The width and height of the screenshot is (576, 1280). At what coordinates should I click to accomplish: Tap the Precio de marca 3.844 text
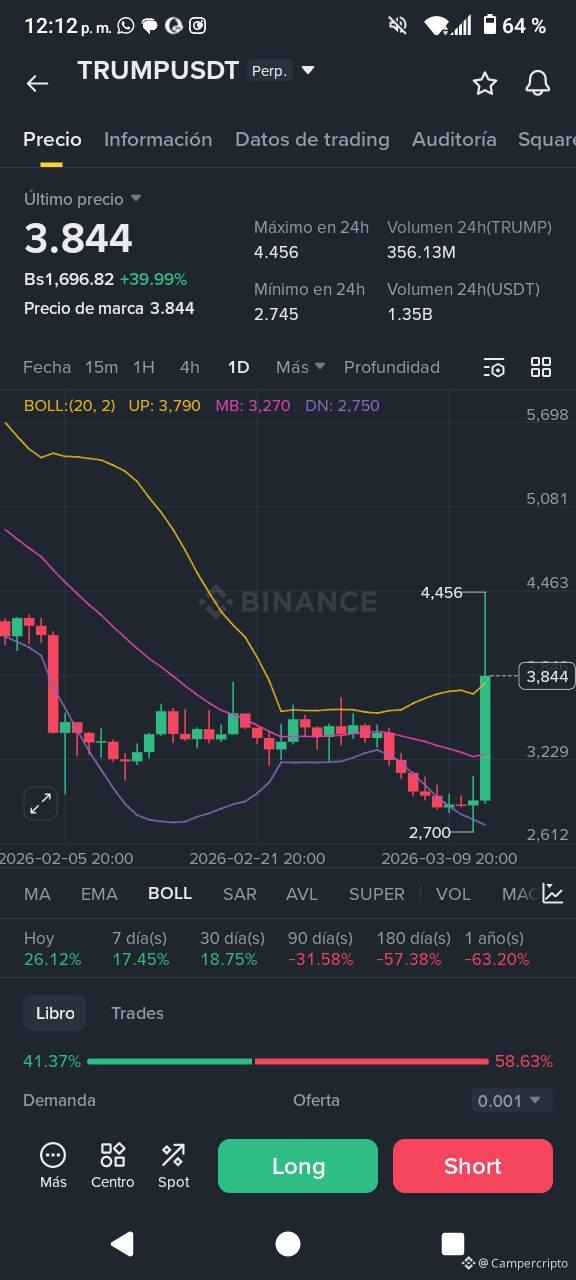109,308
